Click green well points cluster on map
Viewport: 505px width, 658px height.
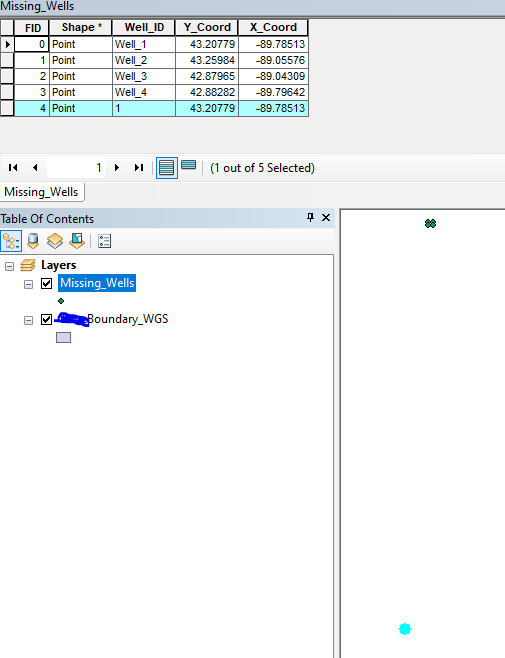coord(430,224)
